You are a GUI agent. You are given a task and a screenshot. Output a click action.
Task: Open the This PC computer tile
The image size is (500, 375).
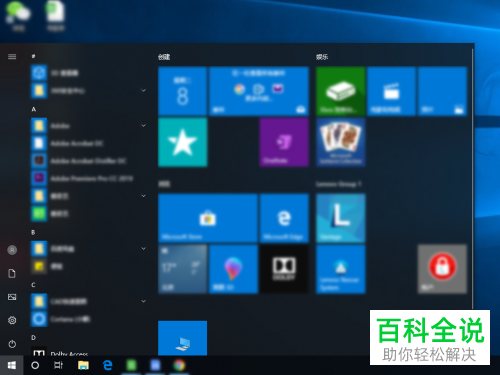pos(182,338)
